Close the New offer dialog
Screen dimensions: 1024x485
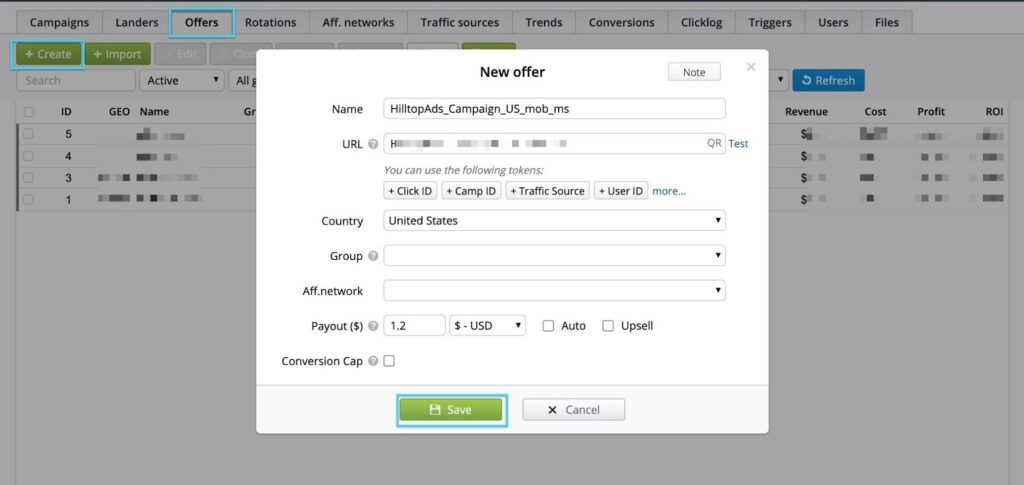(751, 68)
